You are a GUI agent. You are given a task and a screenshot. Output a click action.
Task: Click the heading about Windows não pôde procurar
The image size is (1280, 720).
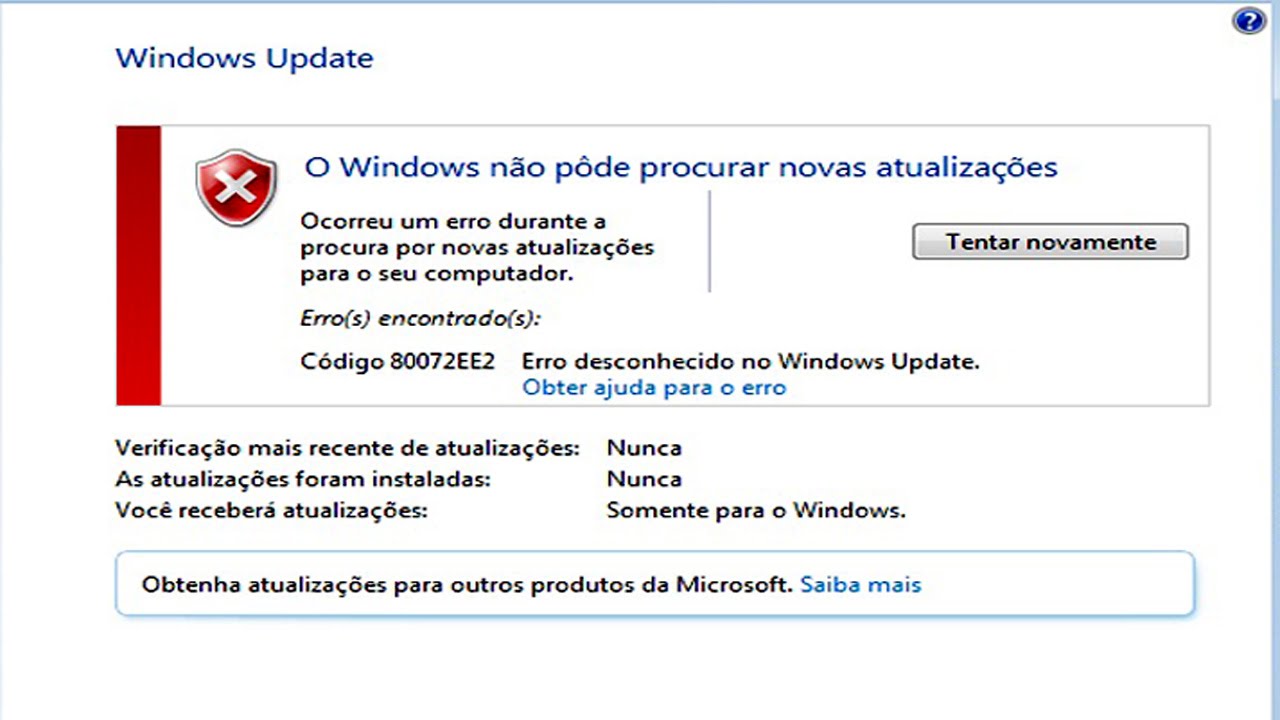tap(680, 167)
